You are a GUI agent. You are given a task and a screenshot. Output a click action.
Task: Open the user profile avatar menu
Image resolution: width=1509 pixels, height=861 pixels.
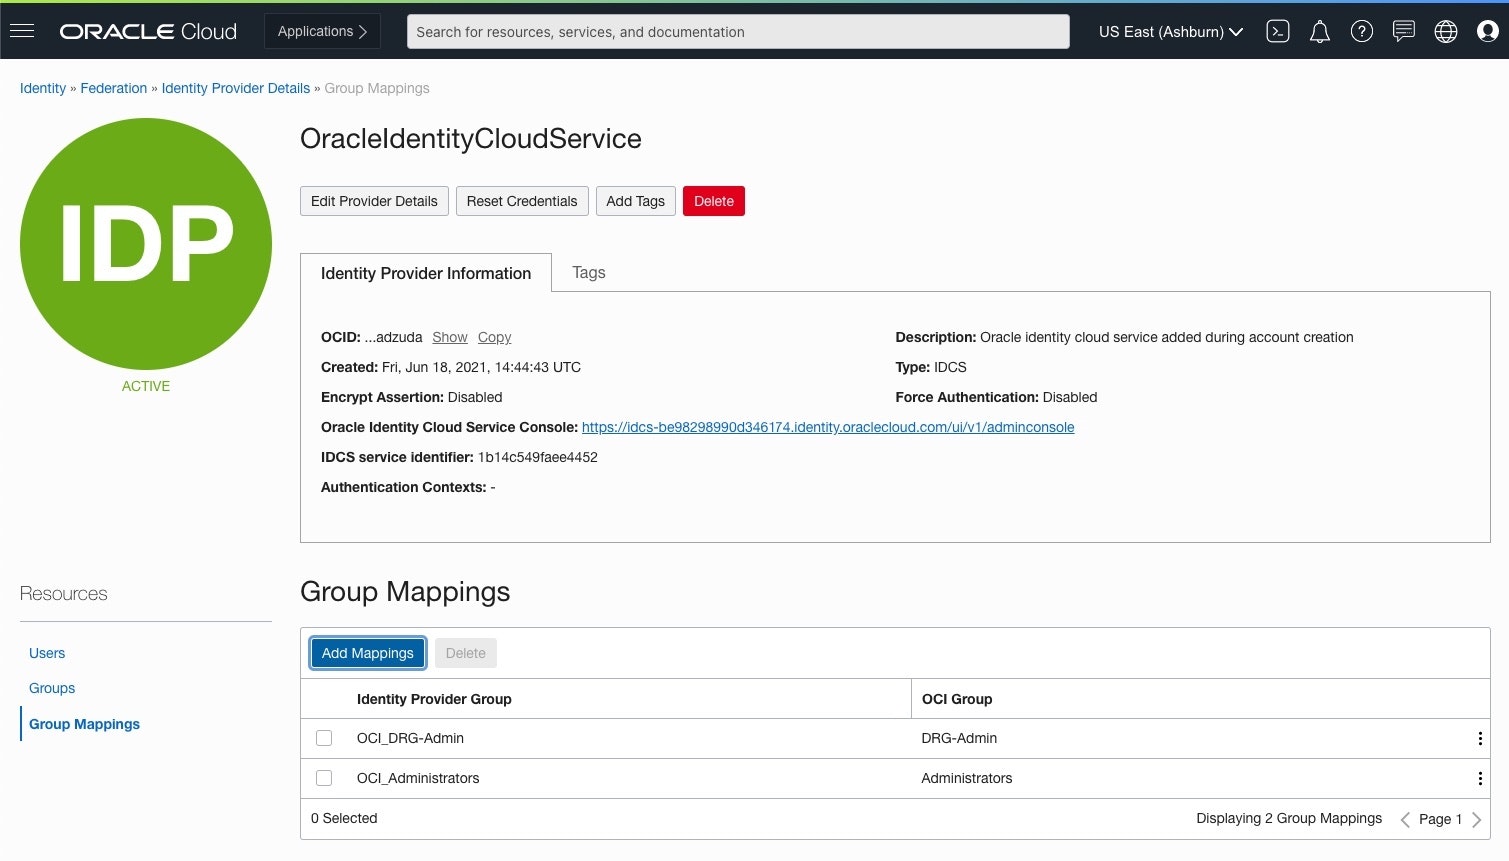pyautogui.click(x=1487, y=32)
